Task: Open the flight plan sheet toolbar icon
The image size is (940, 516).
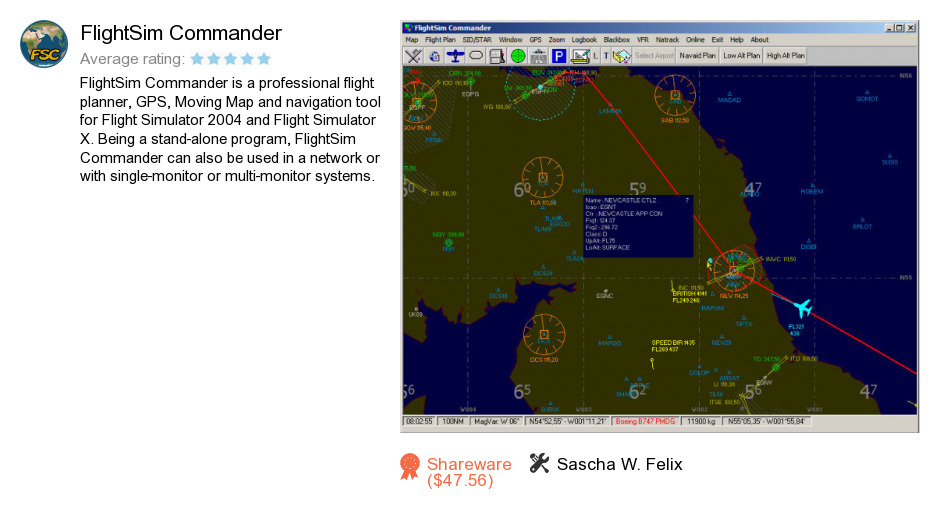Action: (497, 56)
